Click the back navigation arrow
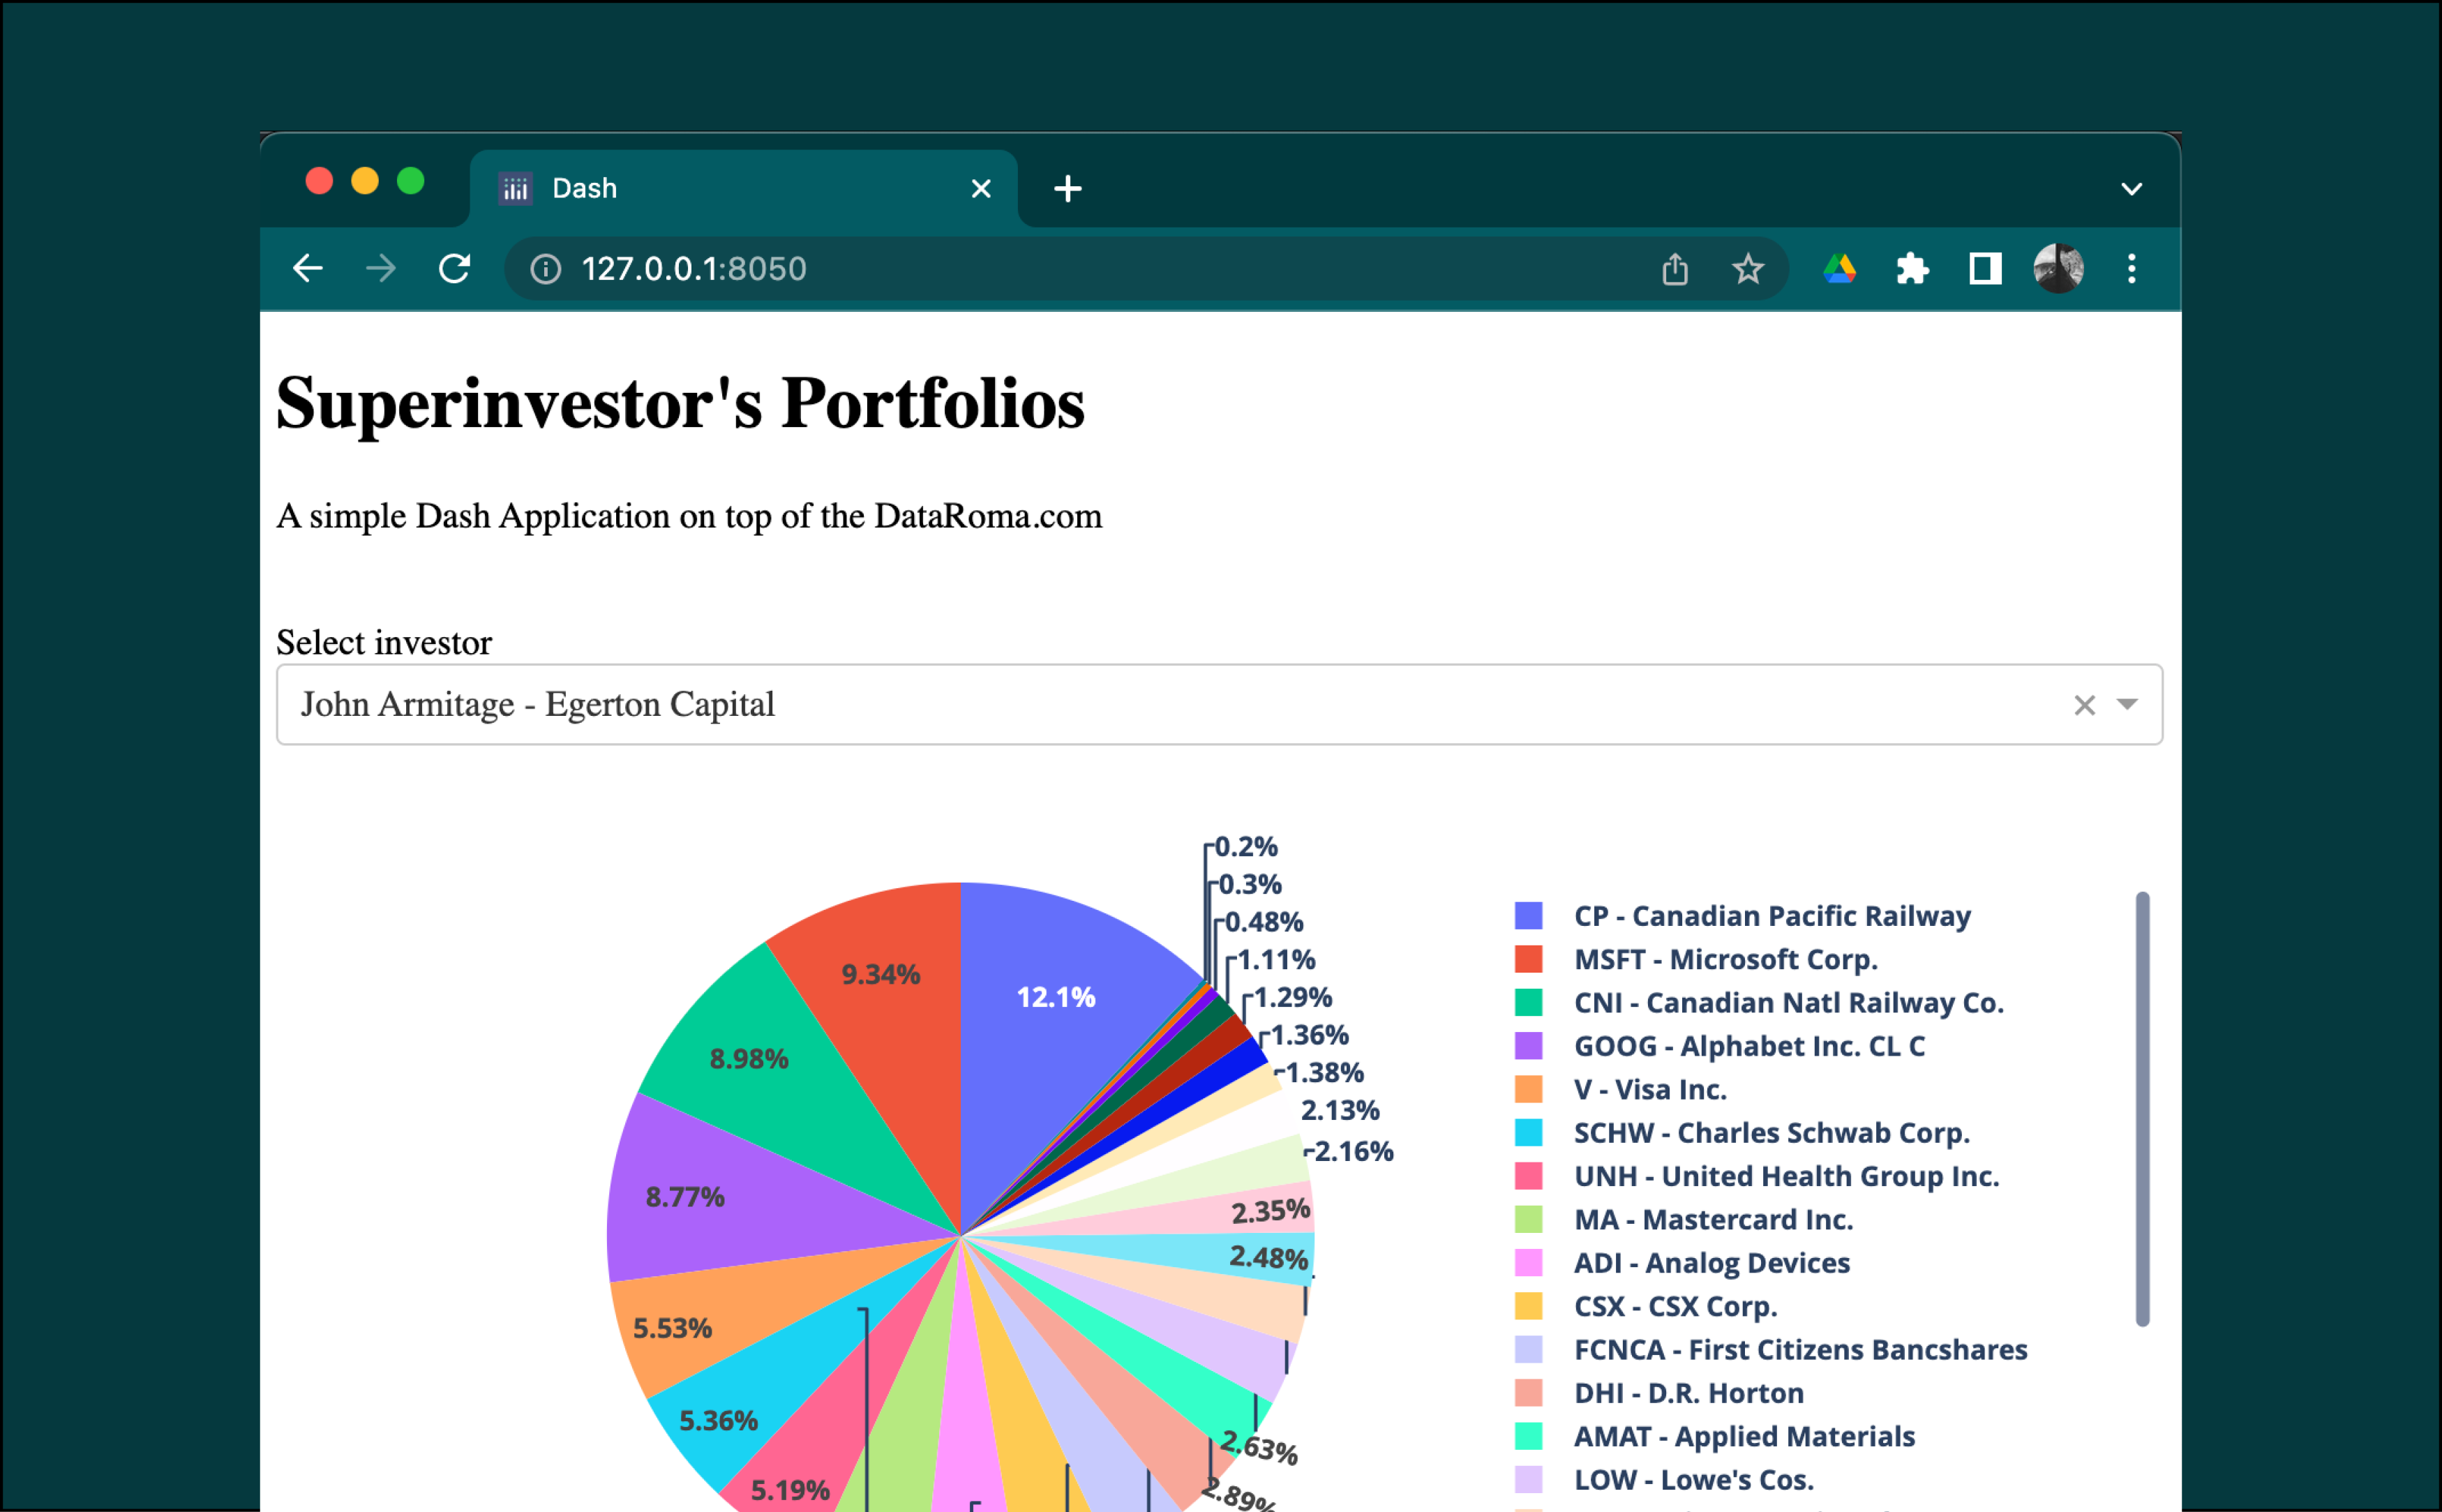2442x1512 pixels. pyautogui.click(x=307, y=268)
